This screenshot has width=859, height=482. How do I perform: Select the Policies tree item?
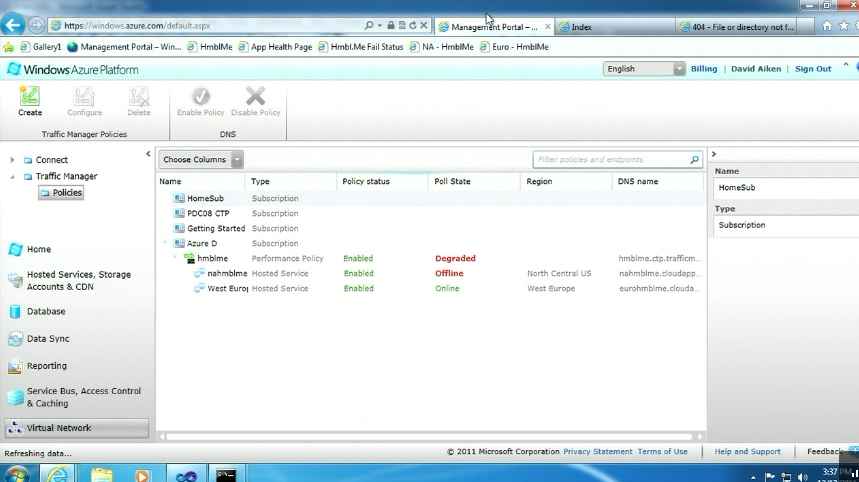61,193
